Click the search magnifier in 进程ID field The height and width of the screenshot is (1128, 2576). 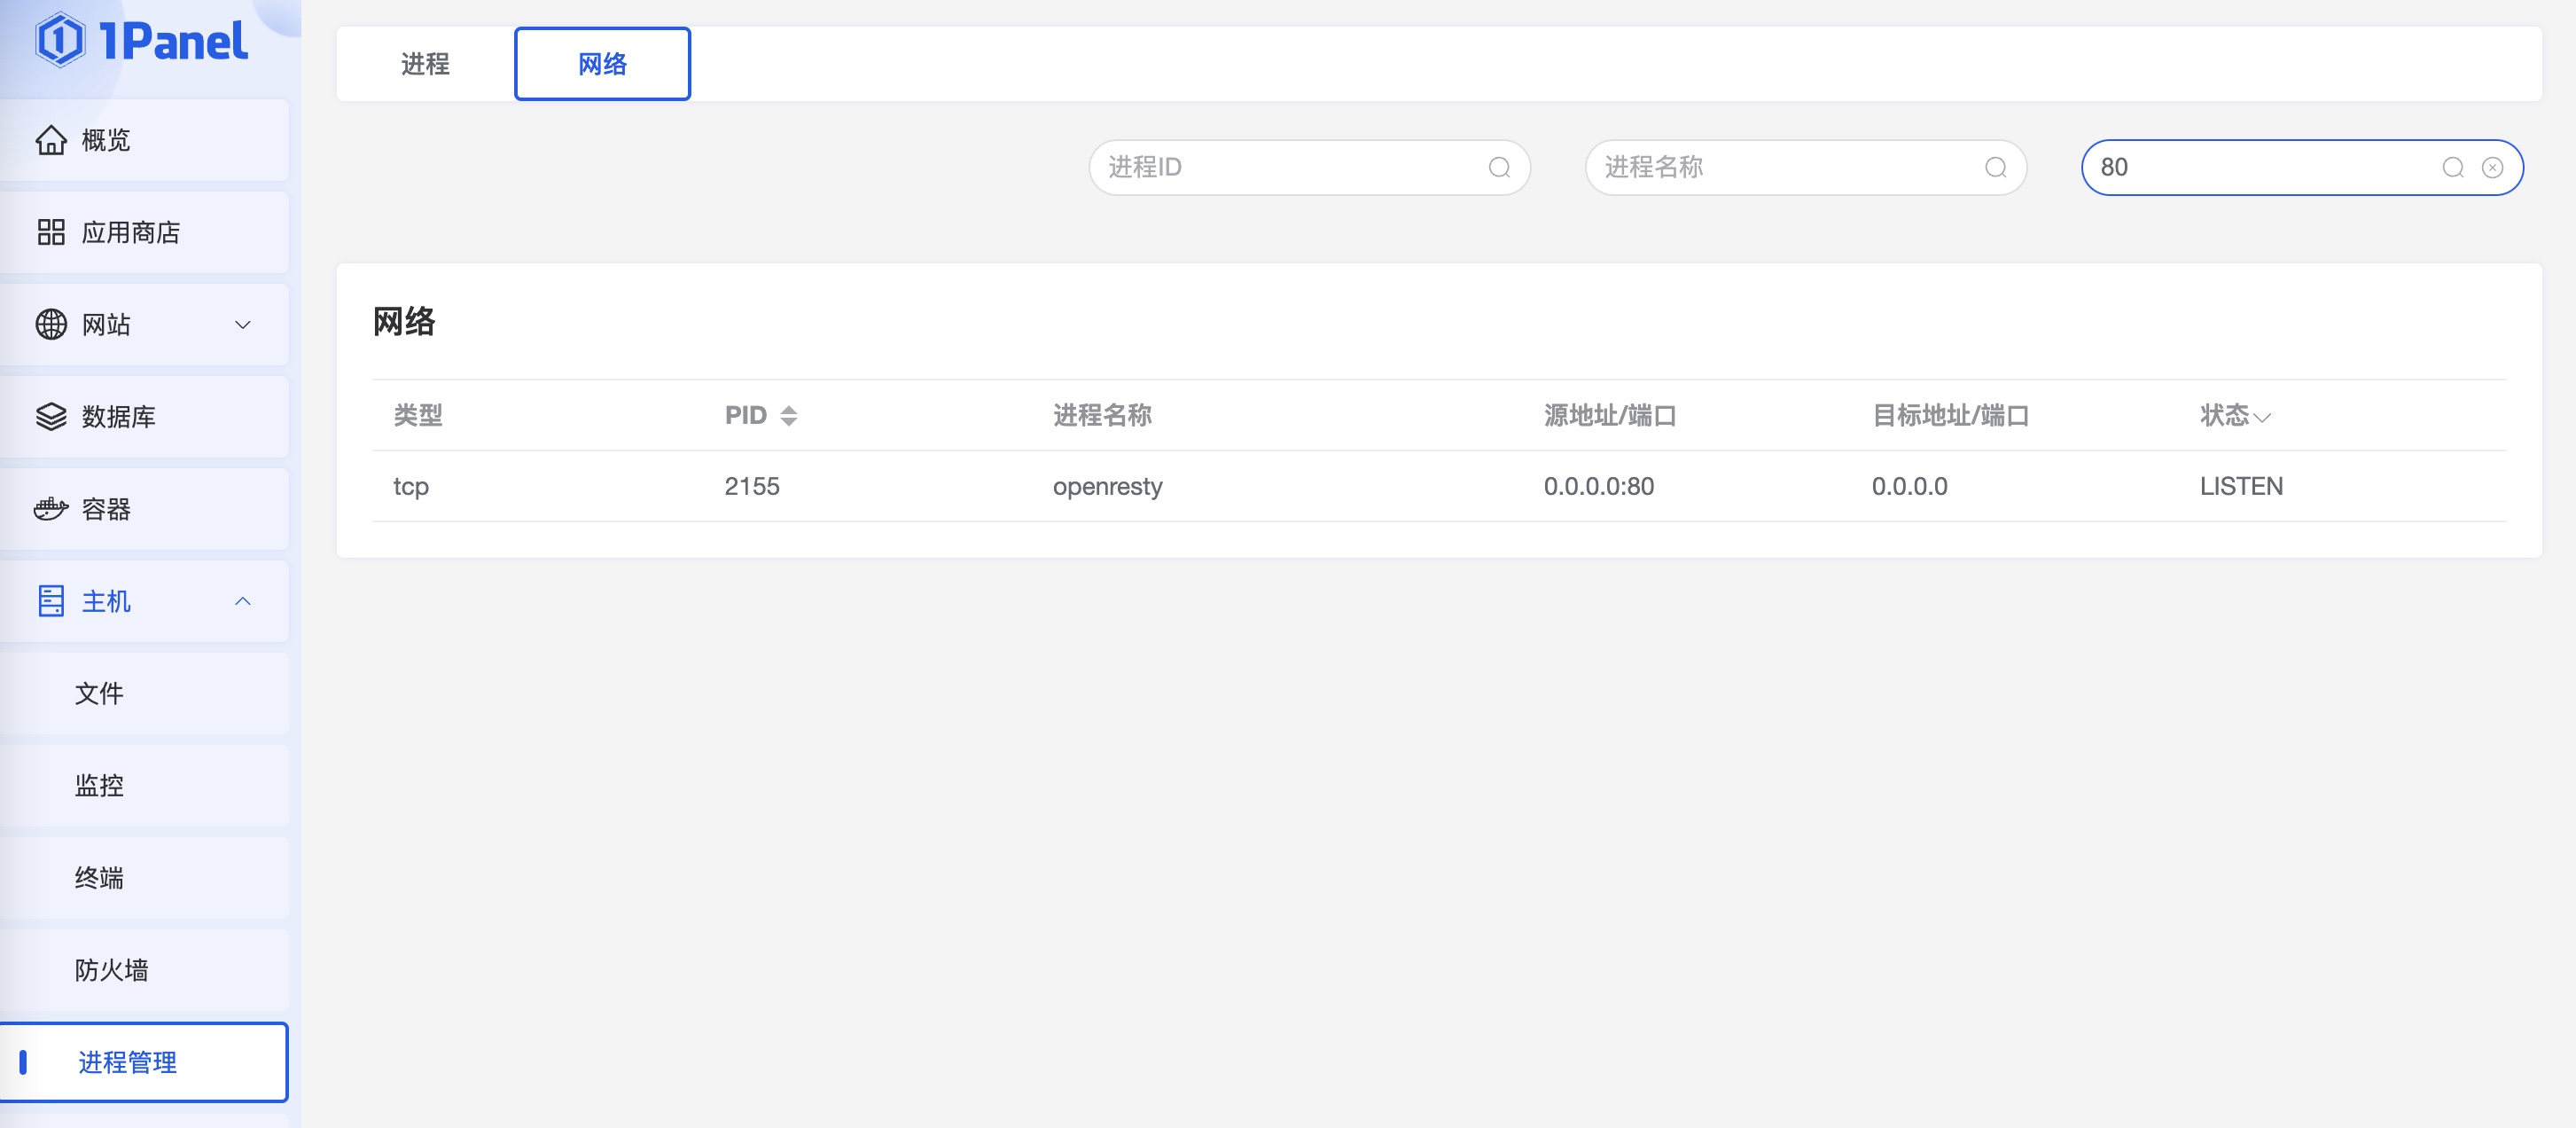click(1498, 167)
